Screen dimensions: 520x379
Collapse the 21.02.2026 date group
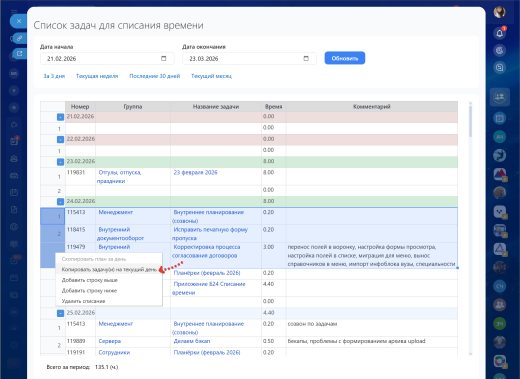pos(60,117)
